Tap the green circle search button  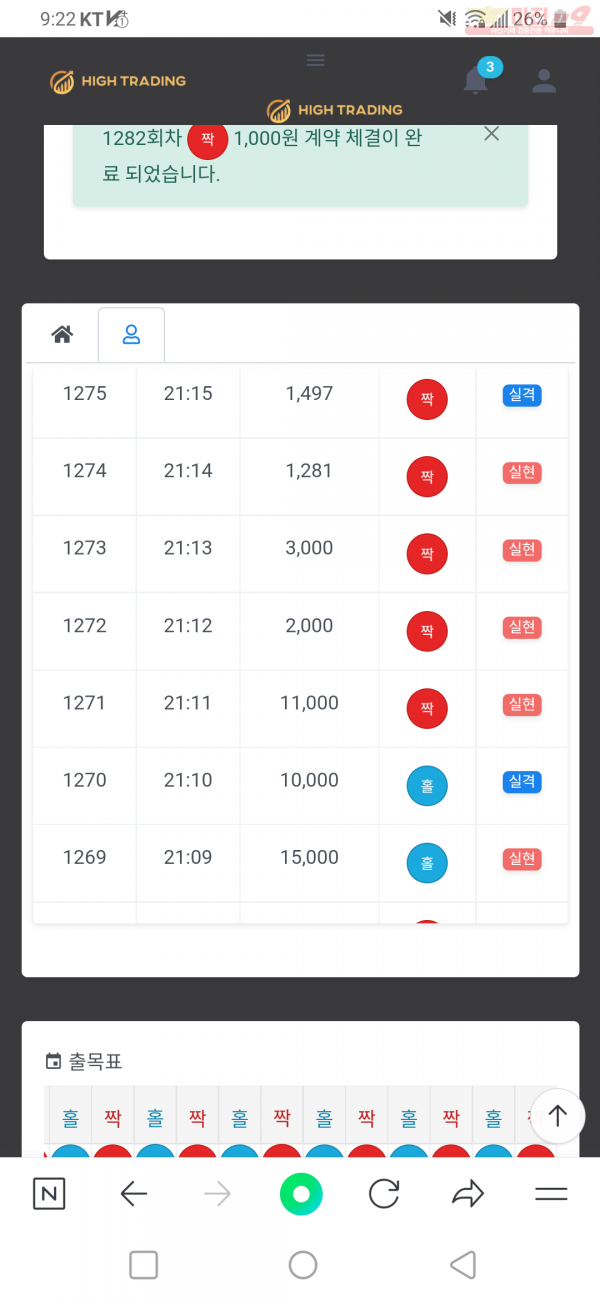[301, 1193]
